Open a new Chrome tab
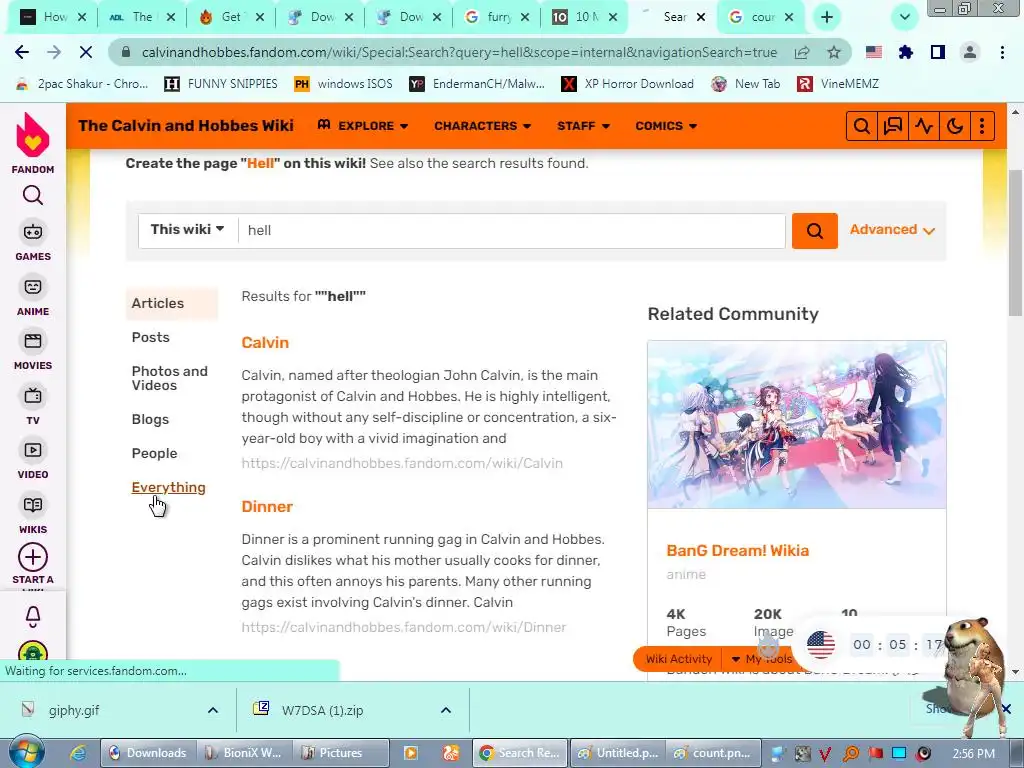 coord(827,17)
